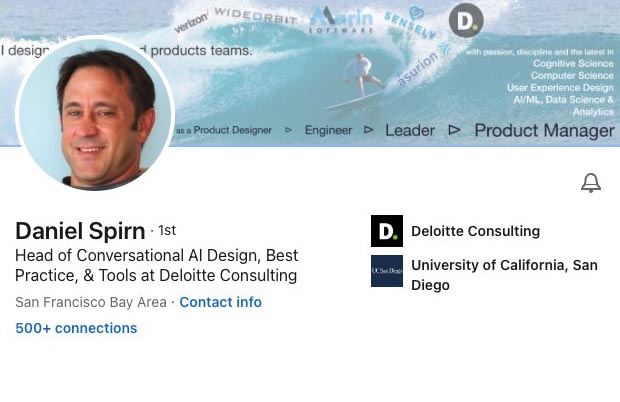Click the notification bell icon
This screenshot has width=620, height=402.
pyautogui.click(x=591, y=183)
